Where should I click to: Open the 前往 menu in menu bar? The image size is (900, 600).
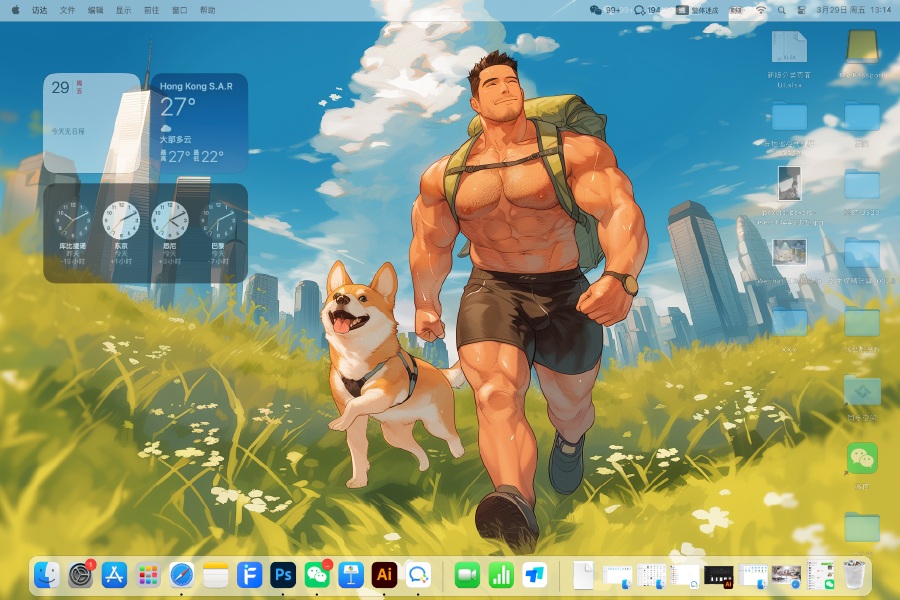[x=151, y=9]
